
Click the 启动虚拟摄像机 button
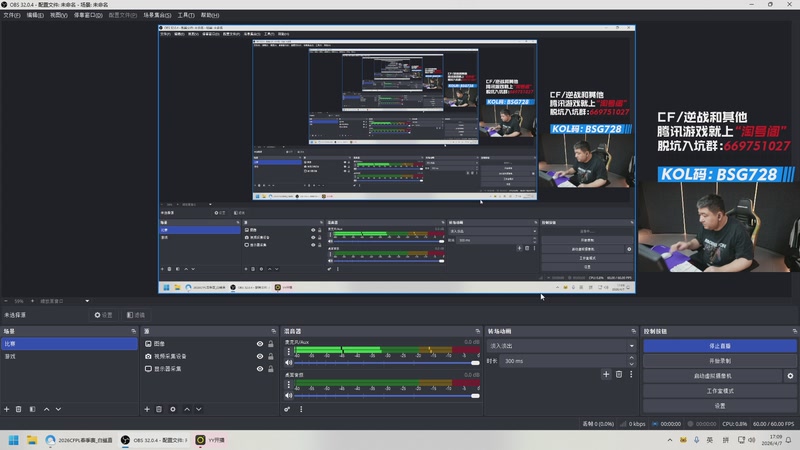click(712, 376)
